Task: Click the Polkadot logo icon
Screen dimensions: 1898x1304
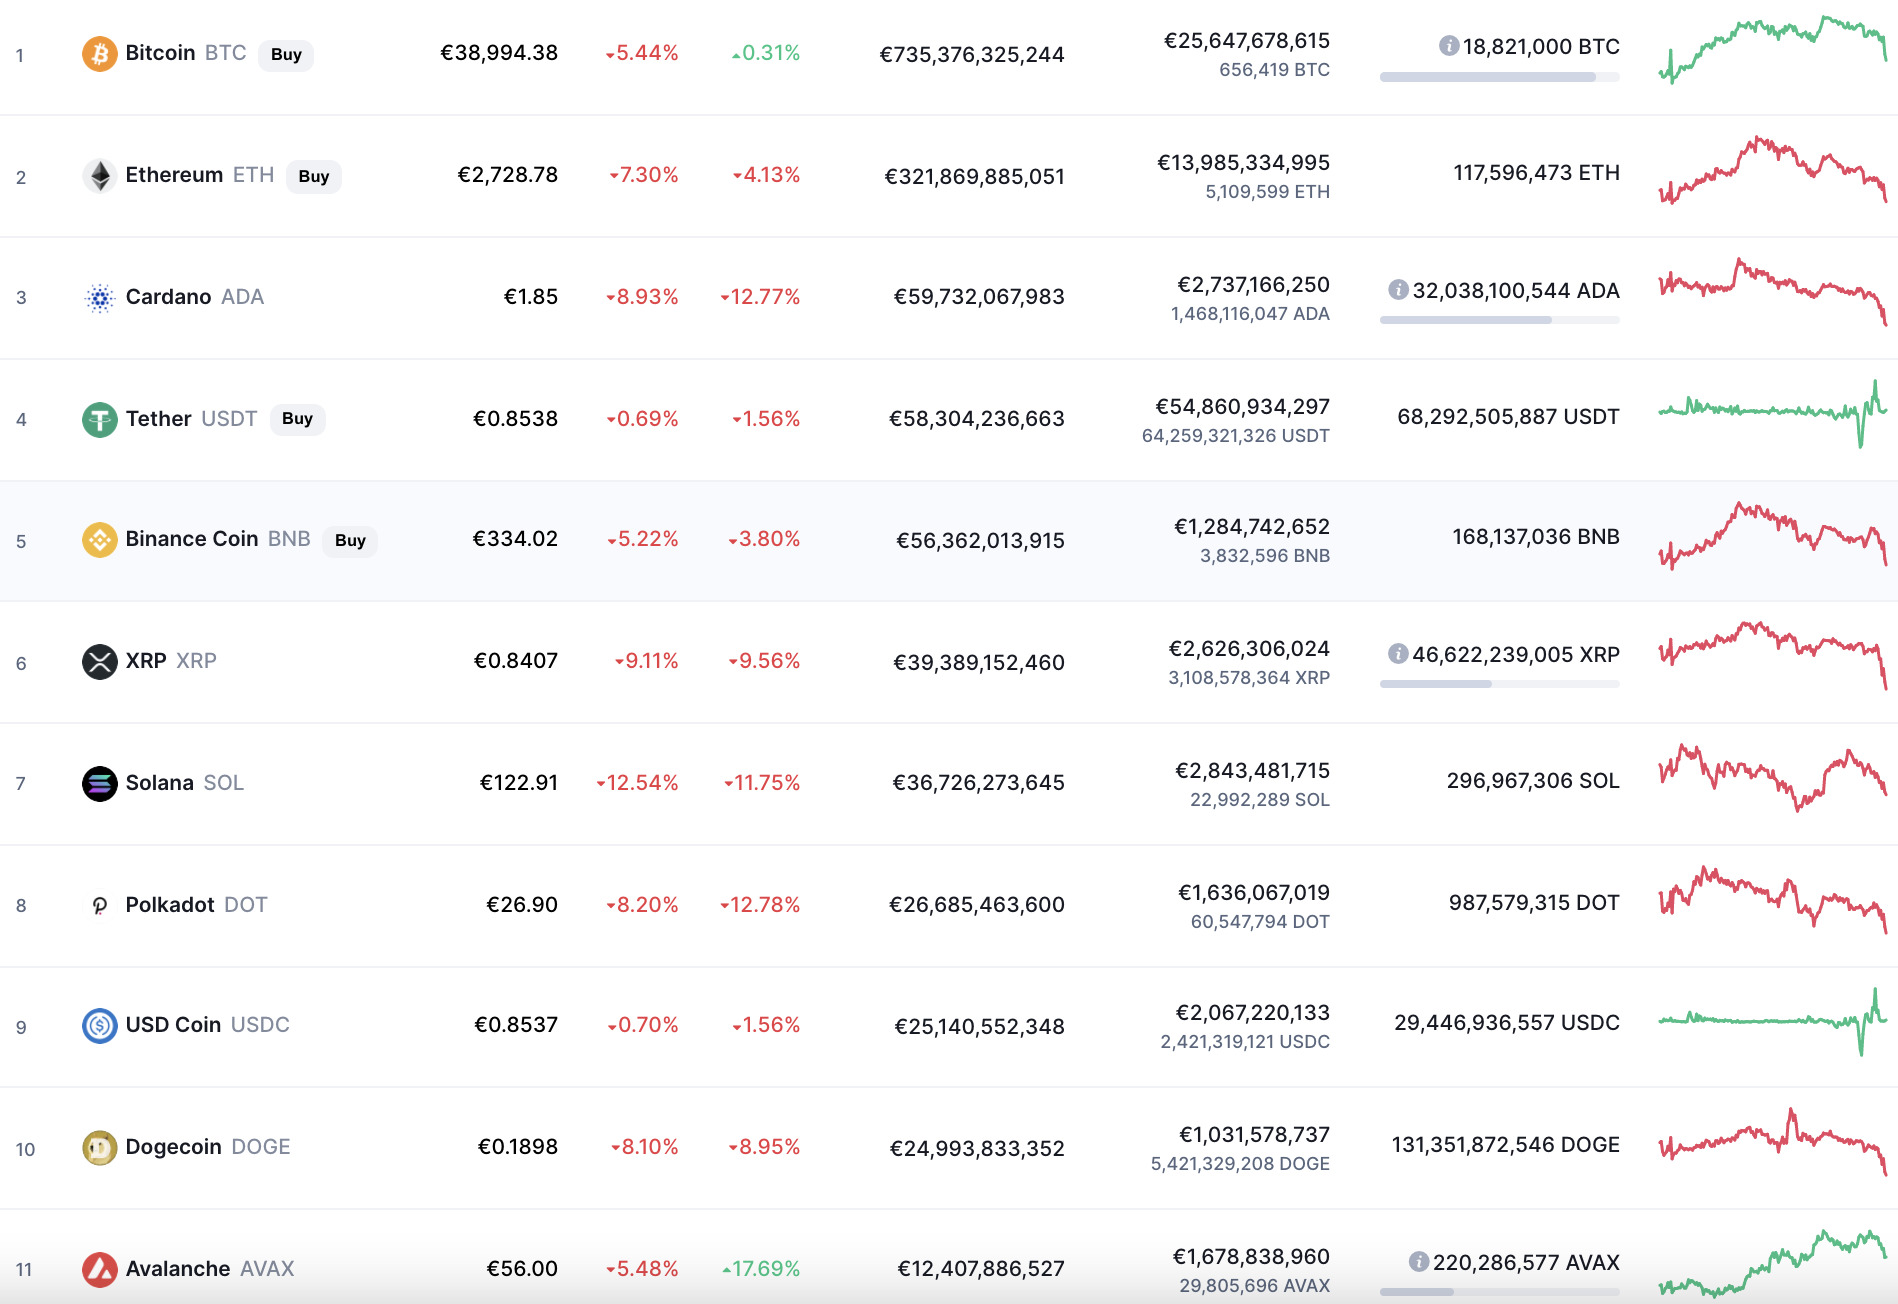Action: (99, 906)
